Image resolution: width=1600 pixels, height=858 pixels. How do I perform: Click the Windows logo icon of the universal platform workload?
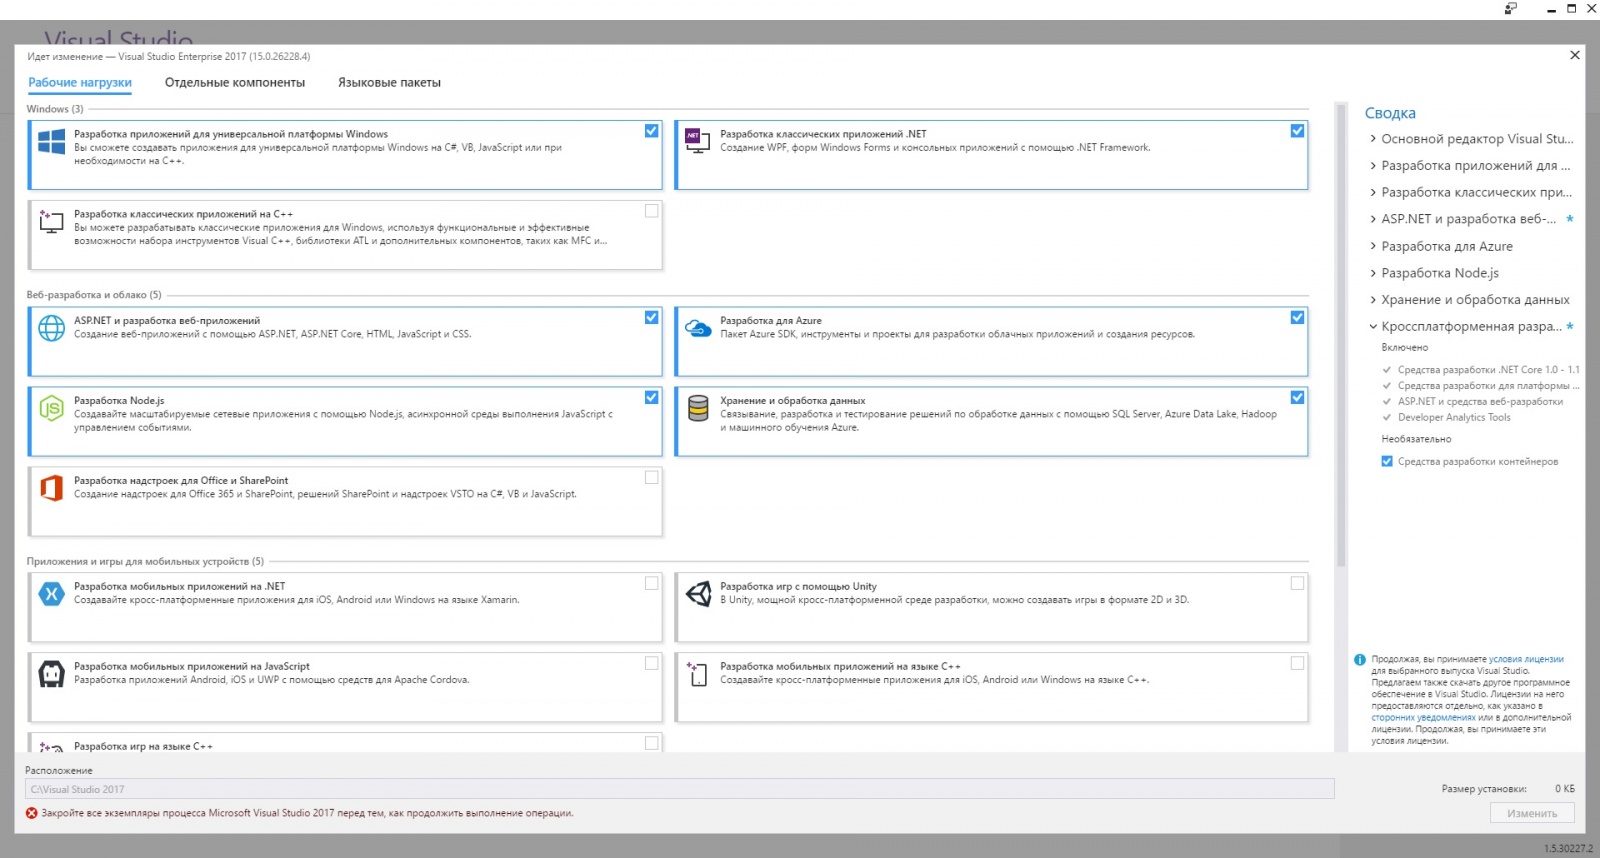(51, 141)
